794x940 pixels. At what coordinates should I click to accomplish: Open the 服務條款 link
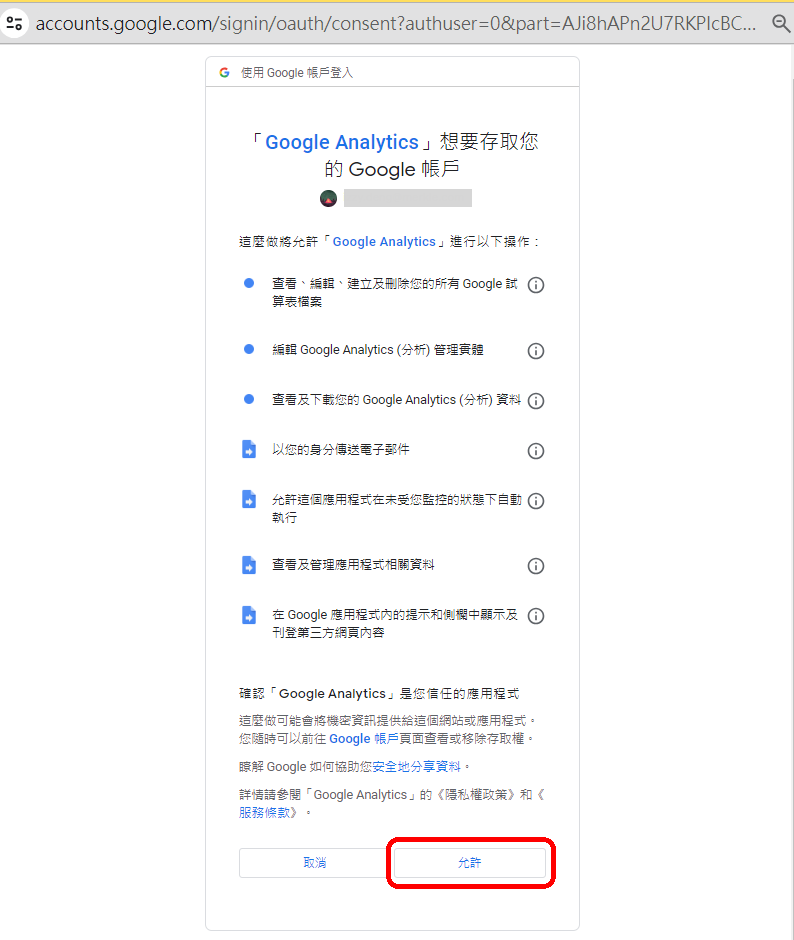click(x=264, y=812)
